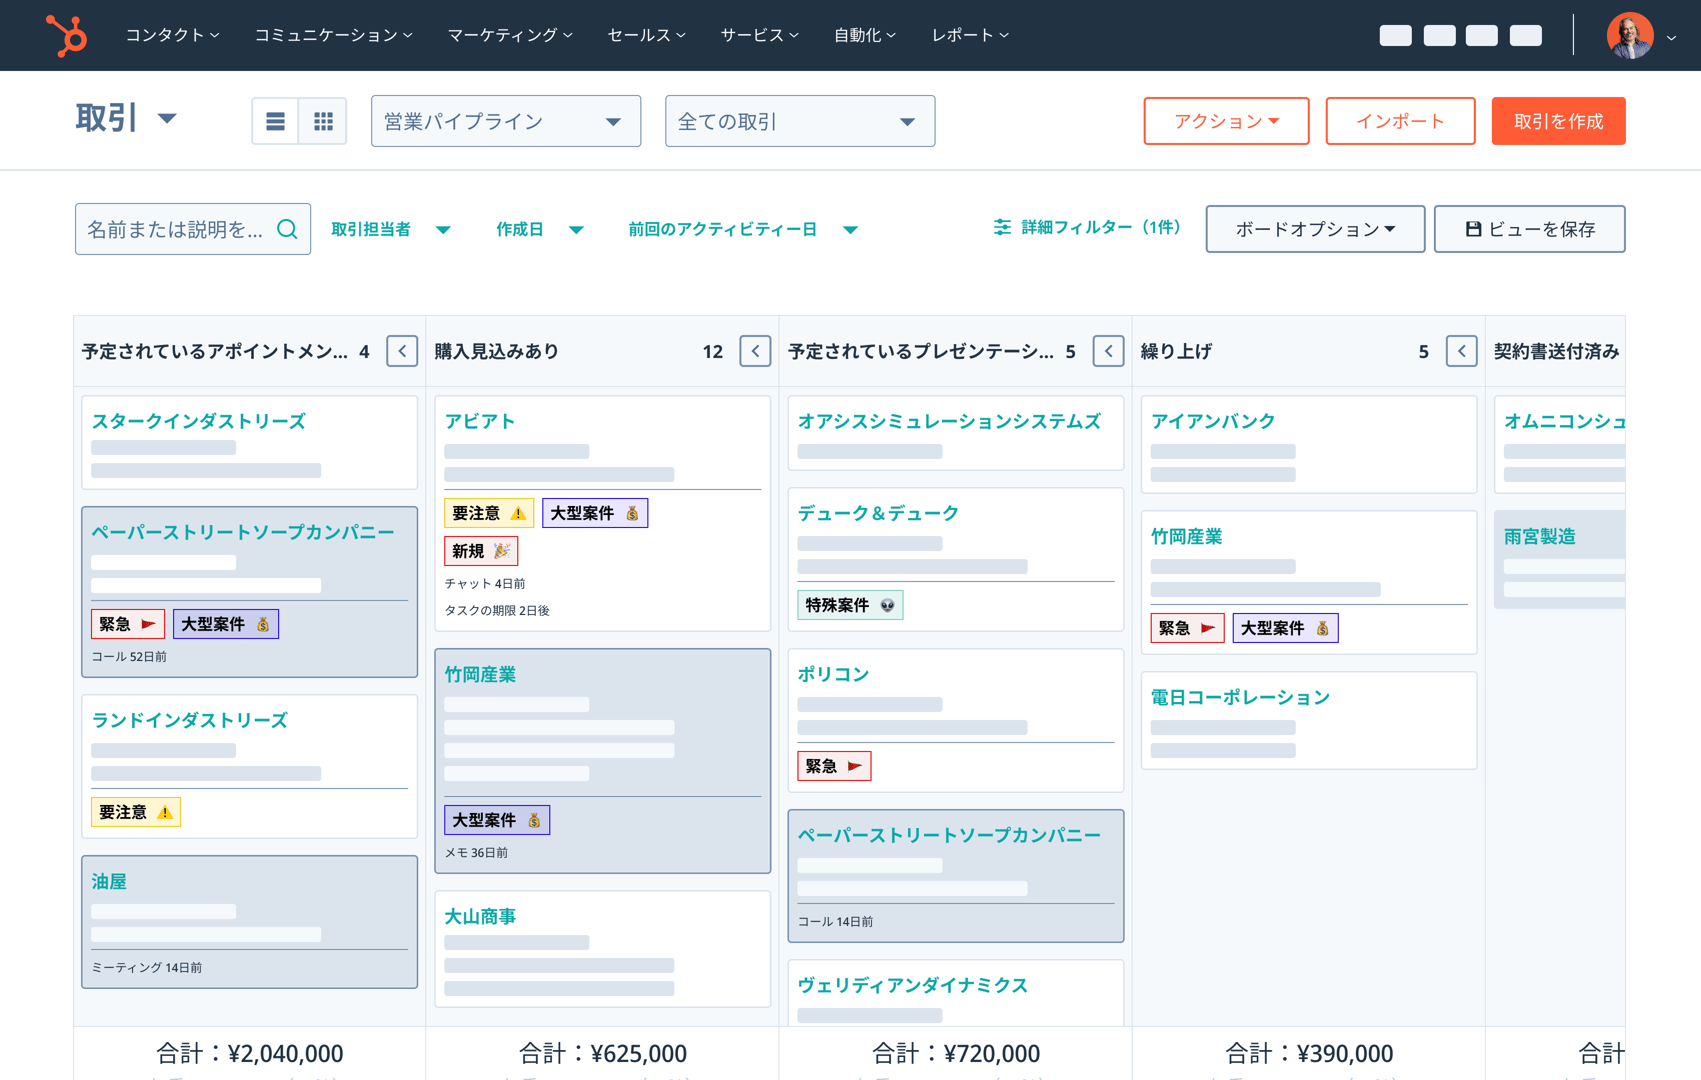This screenshot has height=1080, width=1701.
Task: Click the 取引を作成 button
Action: tap(1558, 120)
